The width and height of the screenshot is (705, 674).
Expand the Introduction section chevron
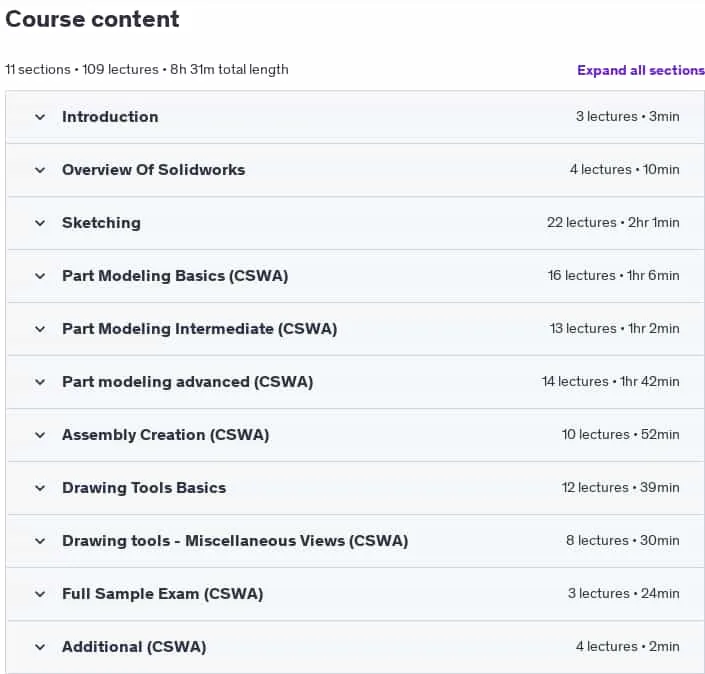(40, 117)
